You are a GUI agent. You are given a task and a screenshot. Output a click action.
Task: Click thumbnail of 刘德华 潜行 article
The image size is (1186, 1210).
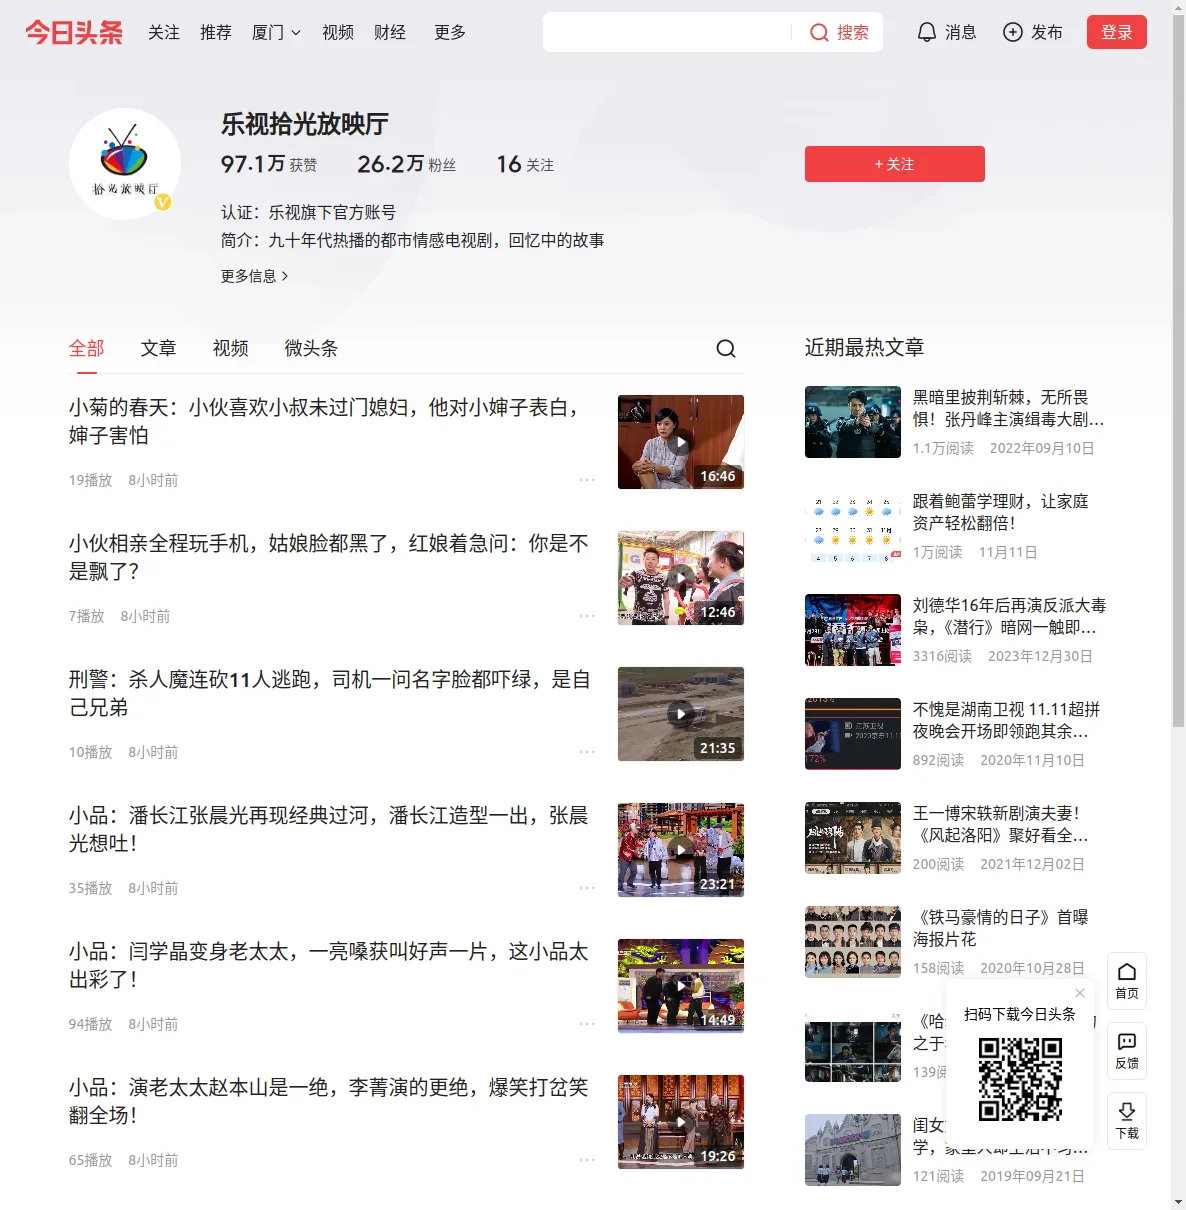click(853, 630)
